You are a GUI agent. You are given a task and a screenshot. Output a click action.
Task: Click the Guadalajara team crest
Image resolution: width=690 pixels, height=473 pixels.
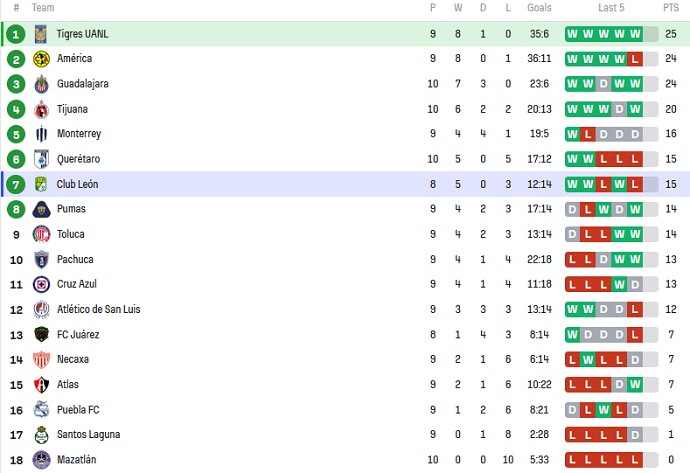click(41, 84)
